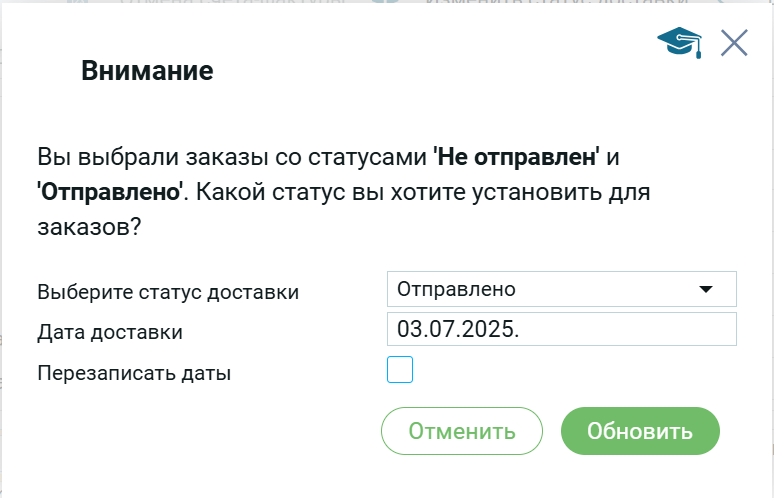This screenshot has height=498, width=774.
Task: Click the Выберите статус доставки label
Action: click(x=168, y=293)
